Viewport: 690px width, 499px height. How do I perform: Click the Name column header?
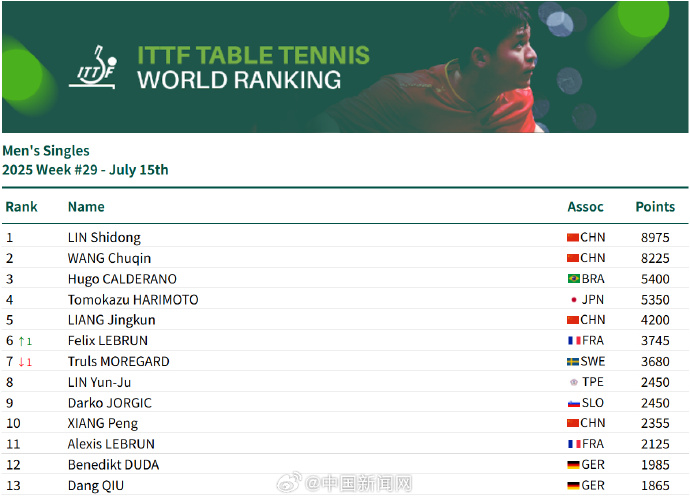click(86, 207)
